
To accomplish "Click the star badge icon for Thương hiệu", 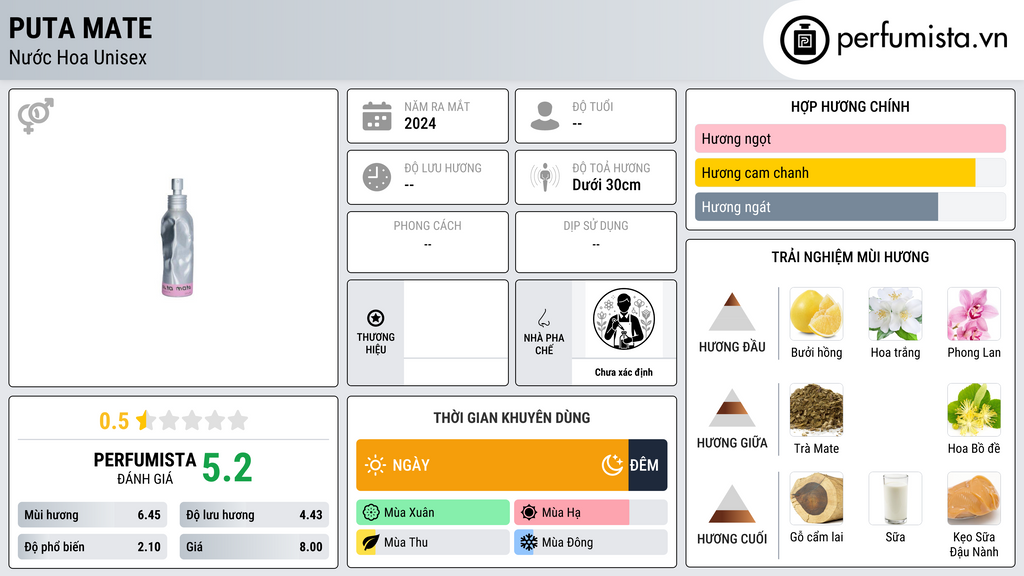I will pos(376,318).
